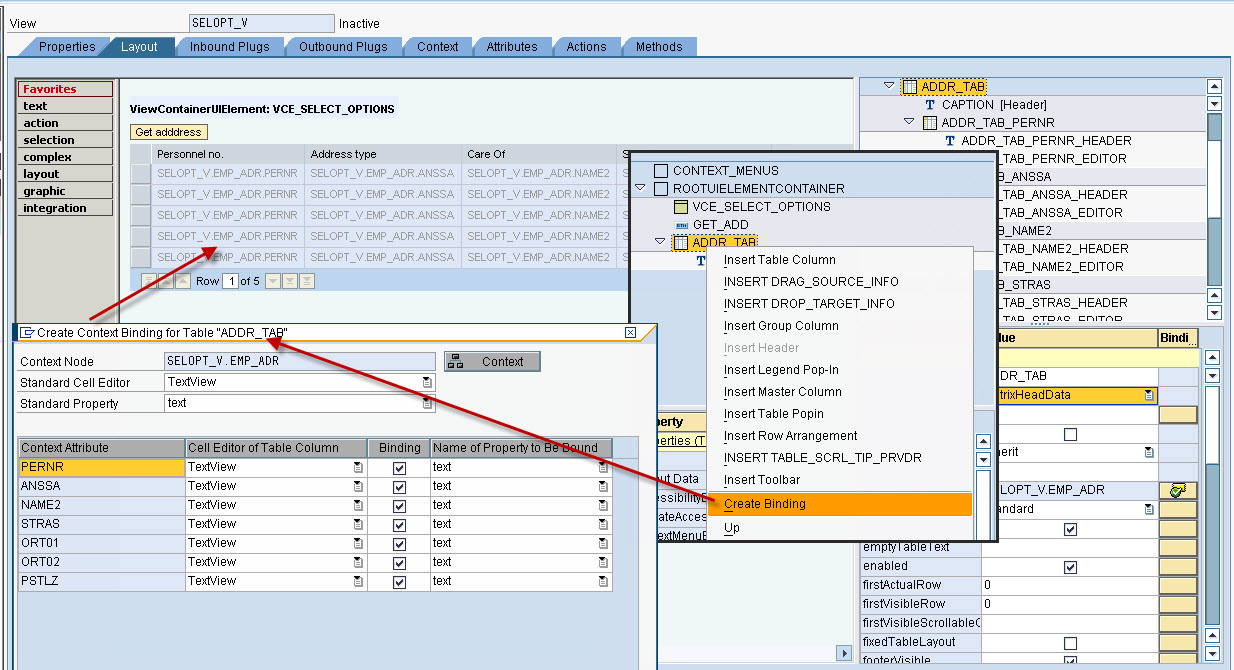Select Insert Group Column menu entry
1234x670 pixels.
point(839,326)
